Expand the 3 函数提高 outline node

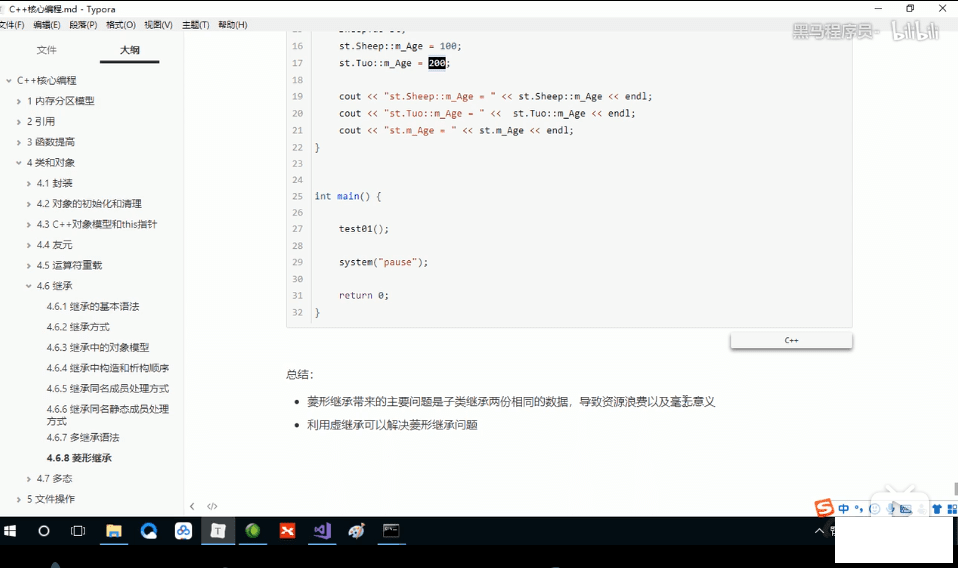(x=18, y=142)
